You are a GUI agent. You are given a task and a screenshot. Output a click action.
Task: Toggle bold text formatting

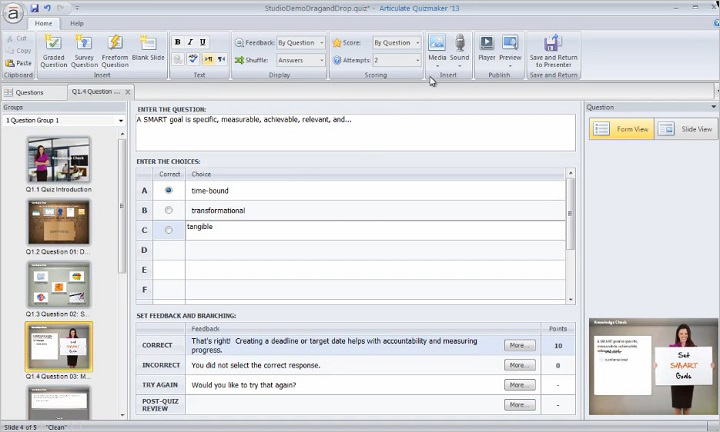pos(177,43)
